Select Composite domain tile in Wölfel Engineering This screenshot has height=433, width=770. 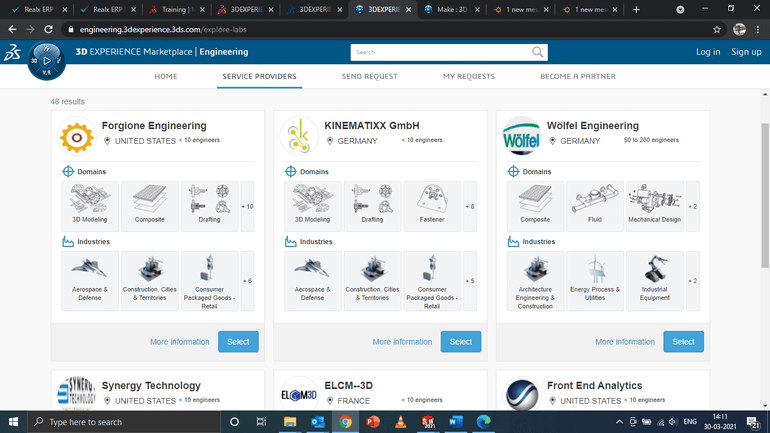pos(535,206)
